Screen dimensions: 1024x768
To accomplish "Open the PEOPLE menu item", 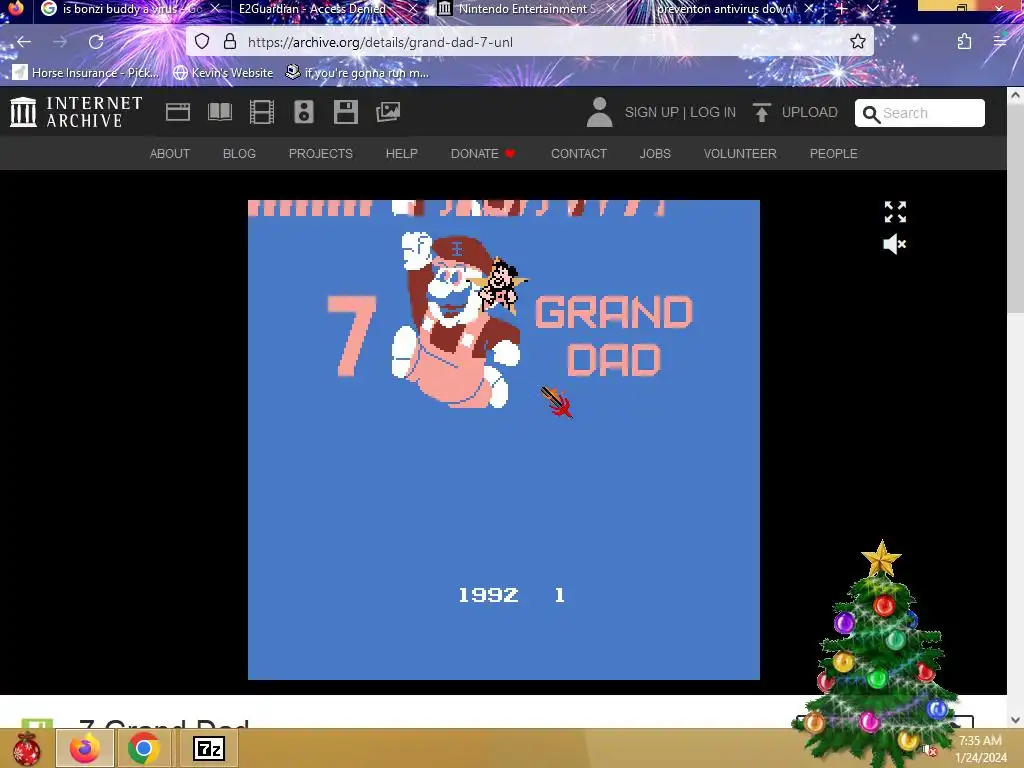I will 833,153.
